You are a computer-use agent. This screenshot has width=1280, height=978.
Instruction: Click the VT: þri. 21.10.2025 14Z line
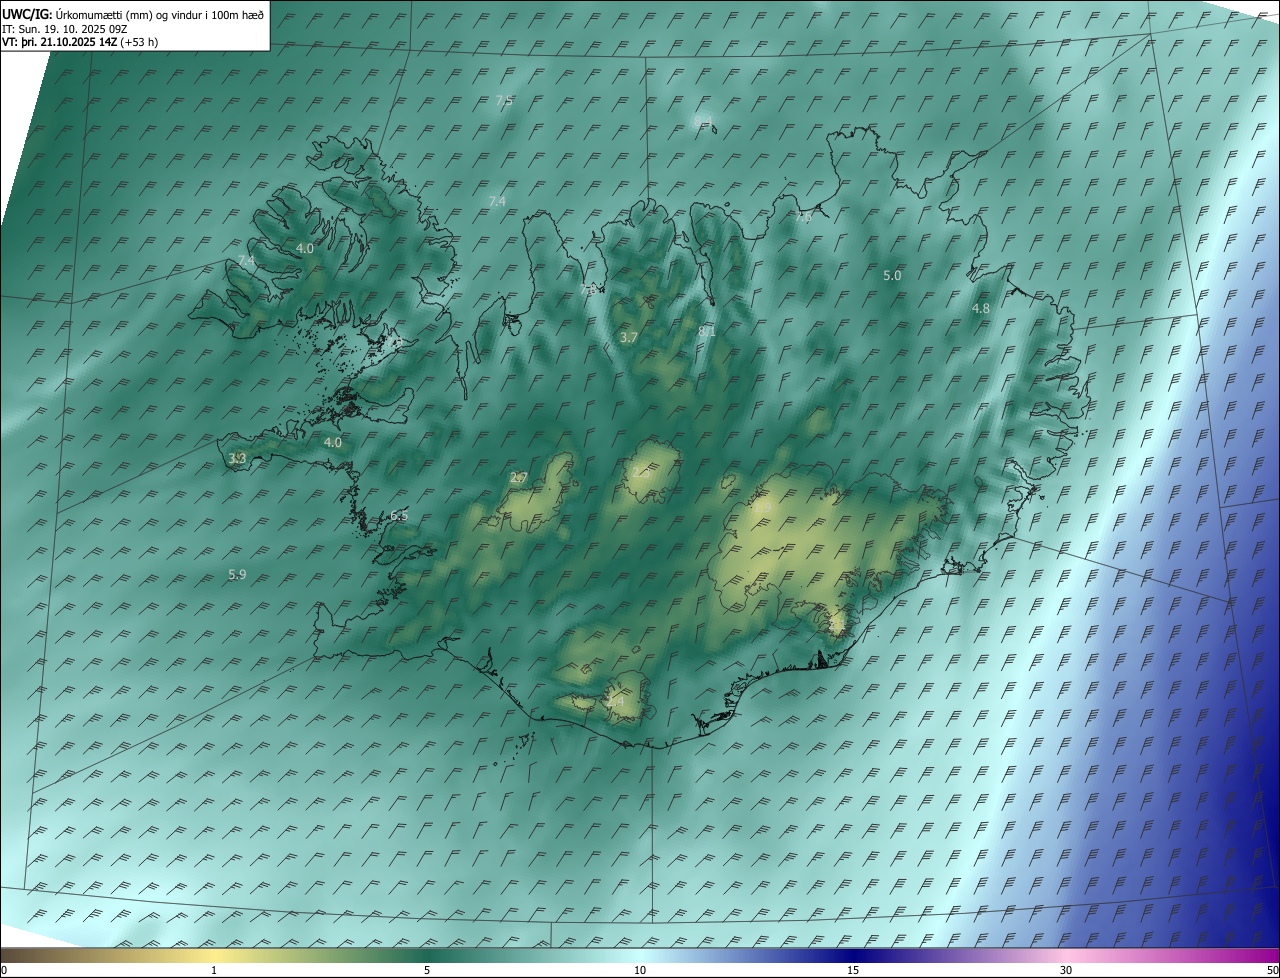80,42
